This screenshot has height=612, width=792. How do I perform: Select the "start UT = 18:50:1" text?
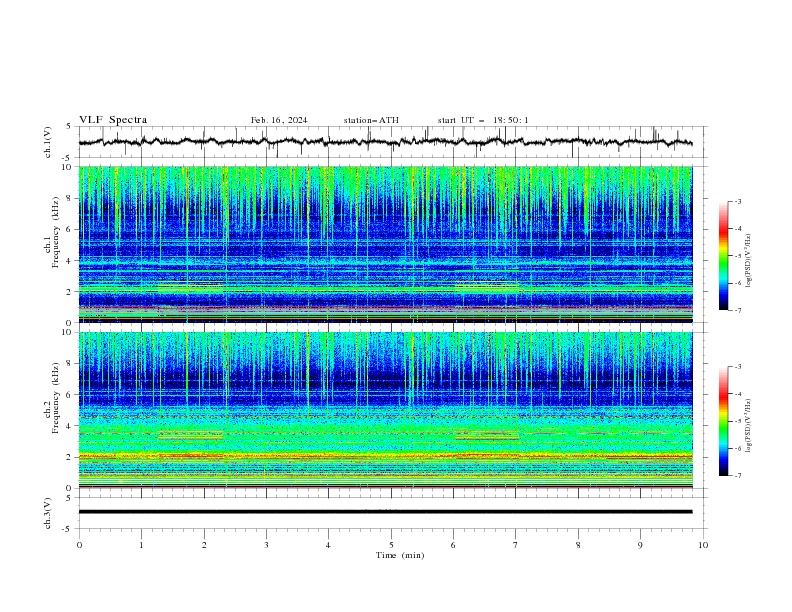click(x=483, y=120)
